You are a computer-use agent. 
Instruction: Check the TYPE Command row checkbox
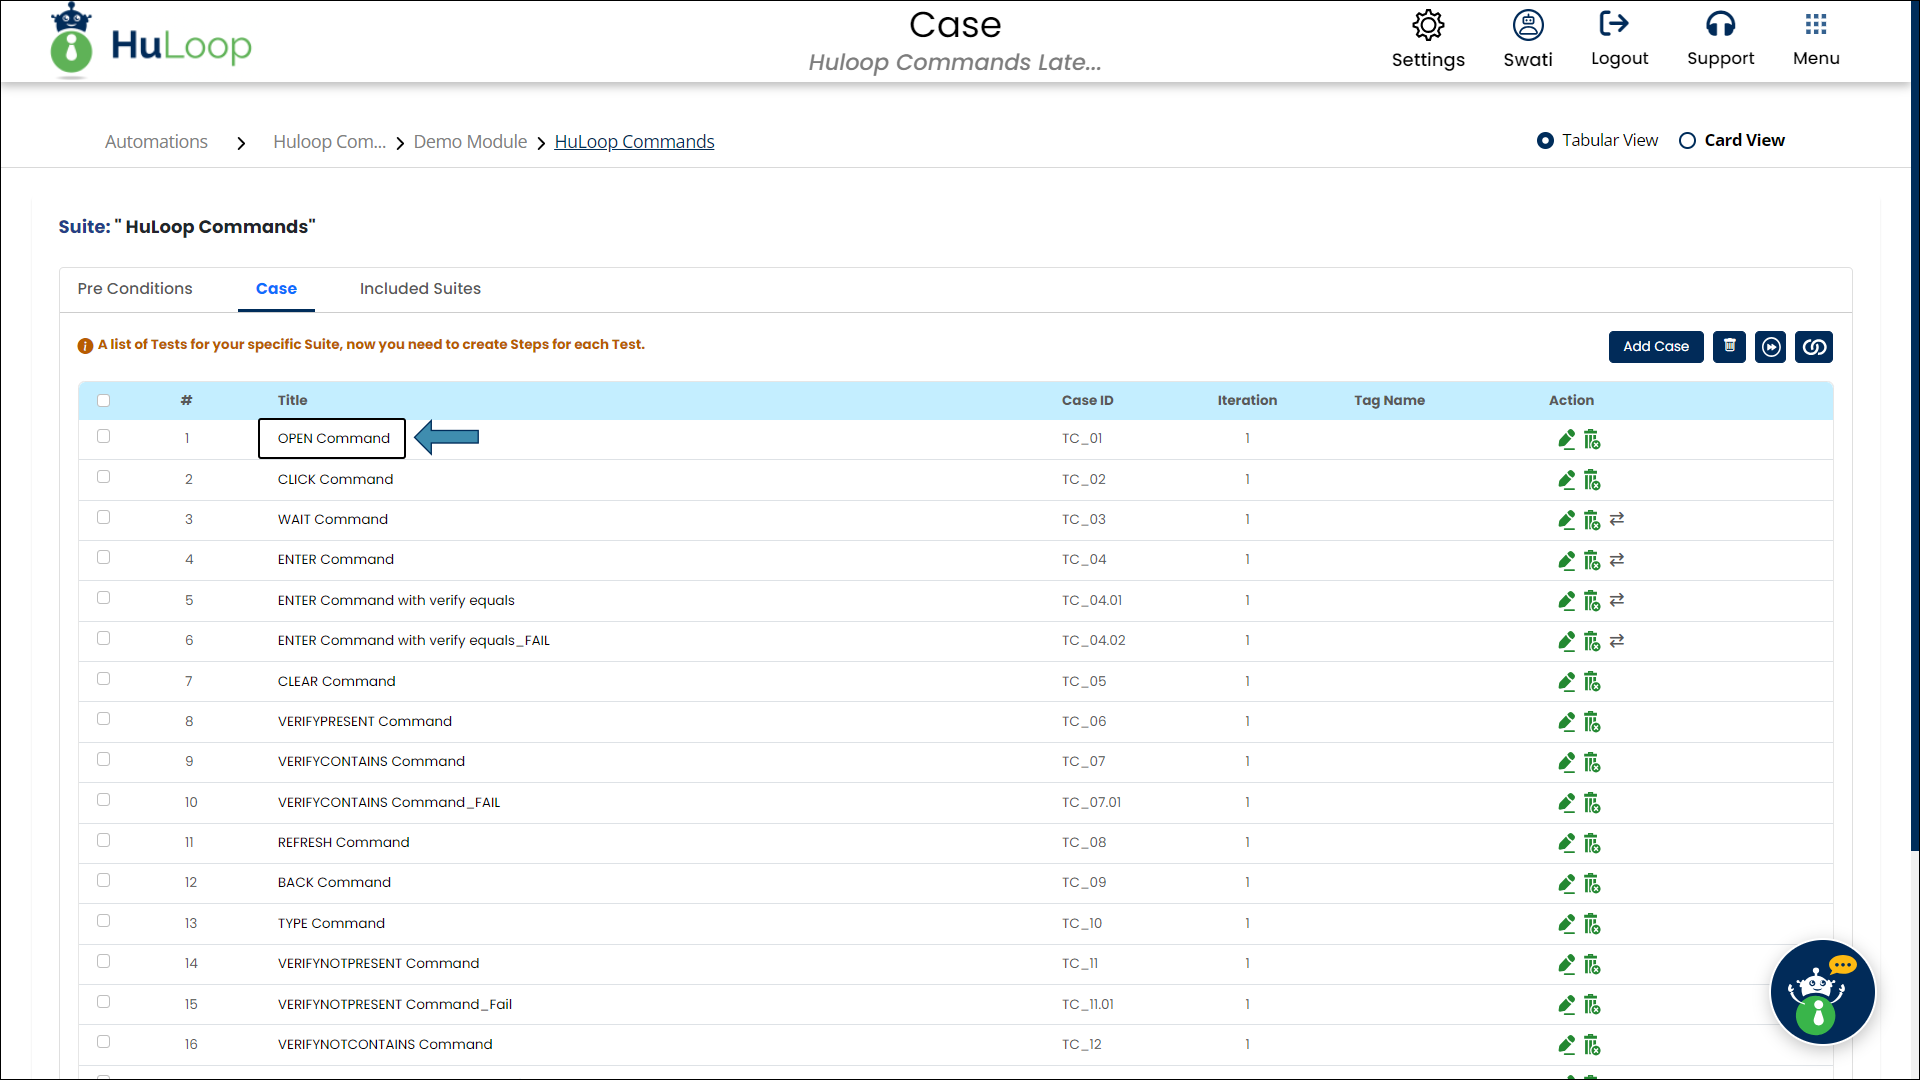(x=103, y=921)
